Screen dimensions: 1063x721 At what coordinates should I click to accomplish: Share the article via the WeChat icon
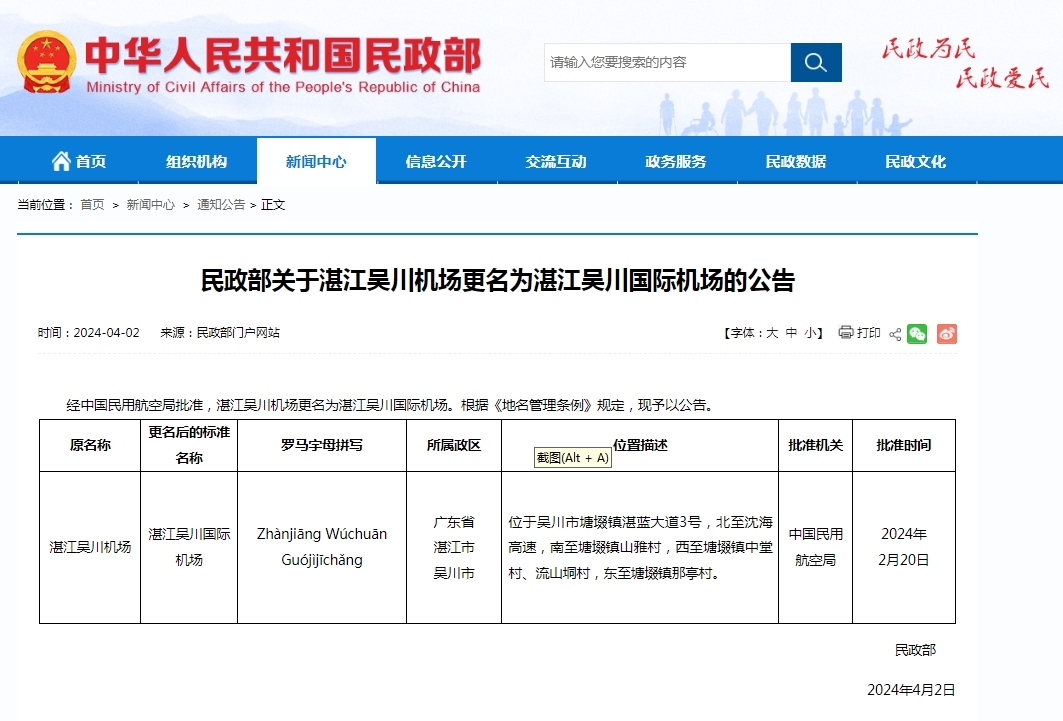coord(915,333)
